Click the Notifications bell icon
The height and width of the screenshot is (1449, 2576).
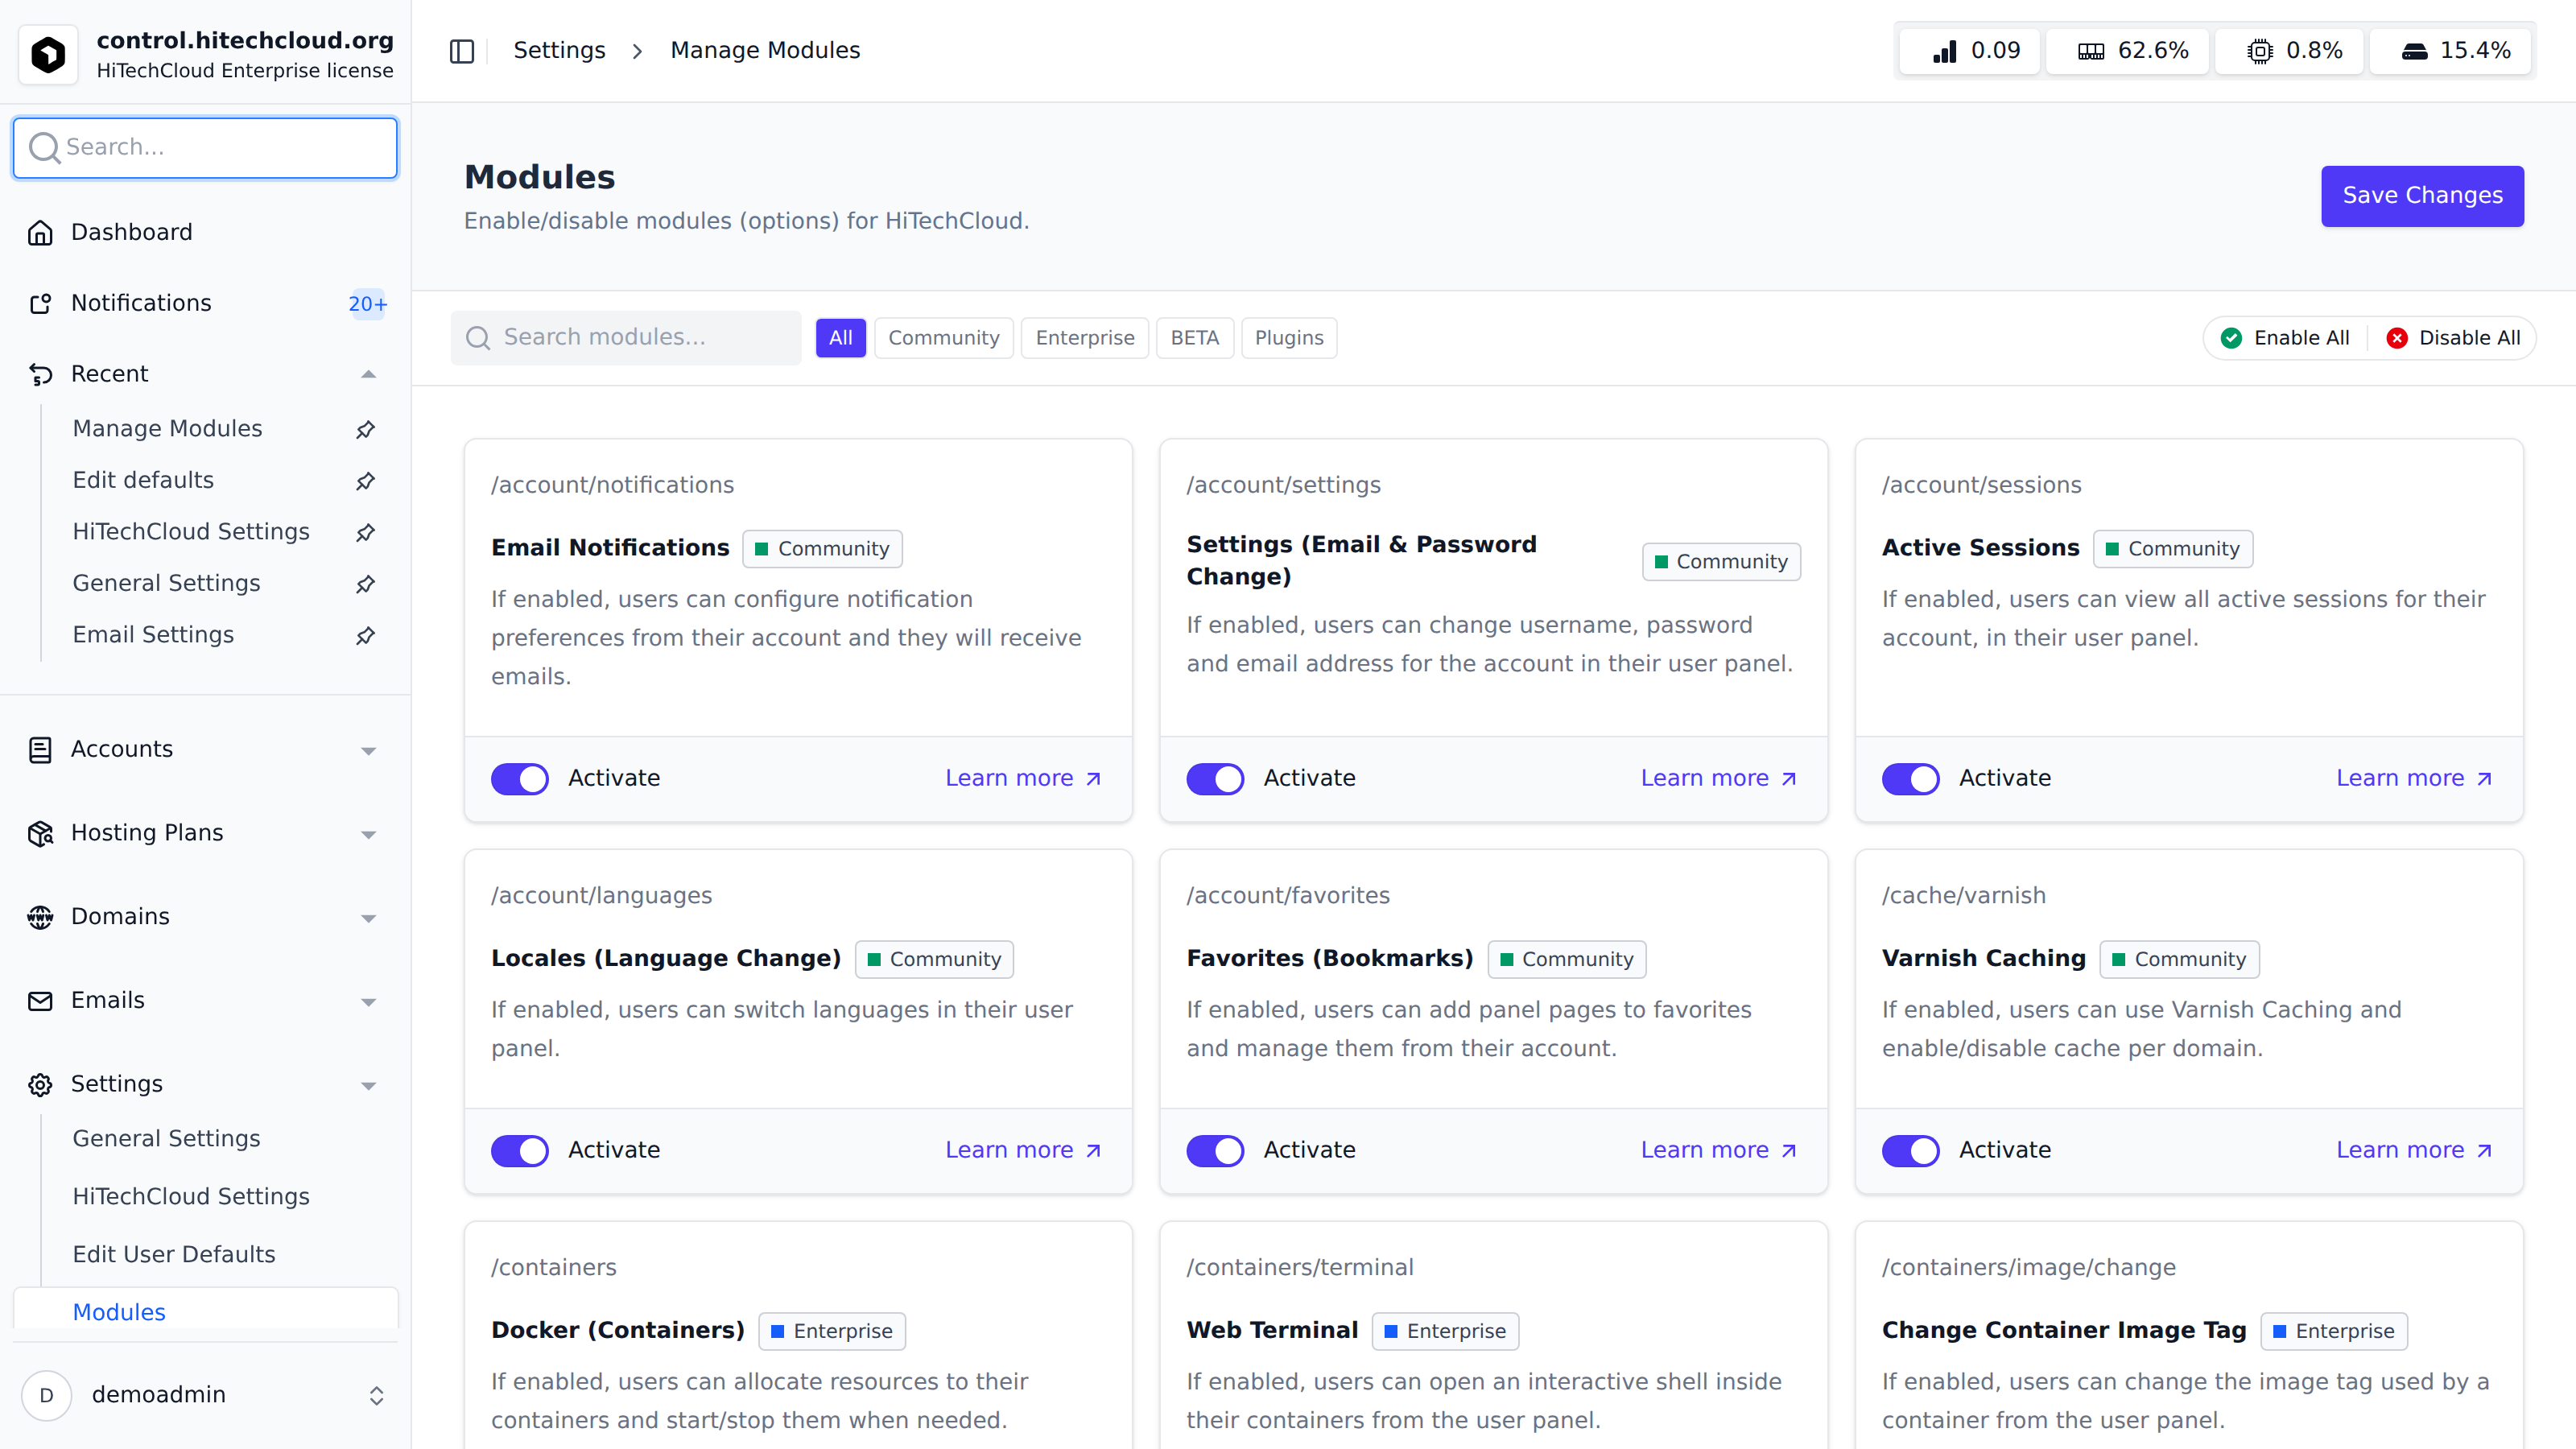[x=40, y=303]
